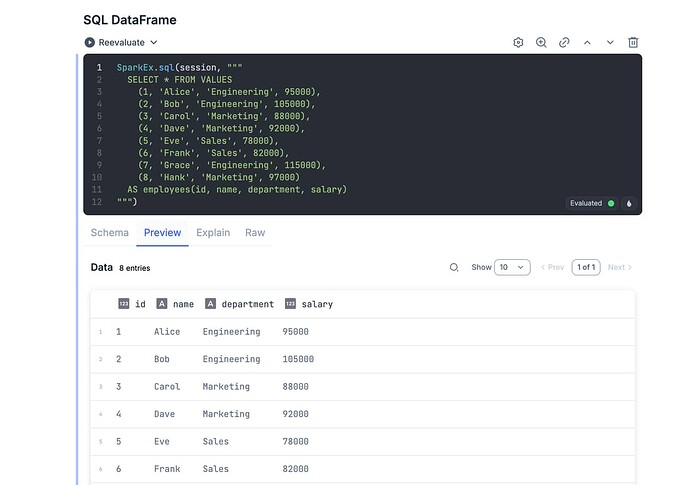Click the flame icon beside the Evaluated badge
The width and height of the screenshot is (690, 485).
[x=629, y=203]
